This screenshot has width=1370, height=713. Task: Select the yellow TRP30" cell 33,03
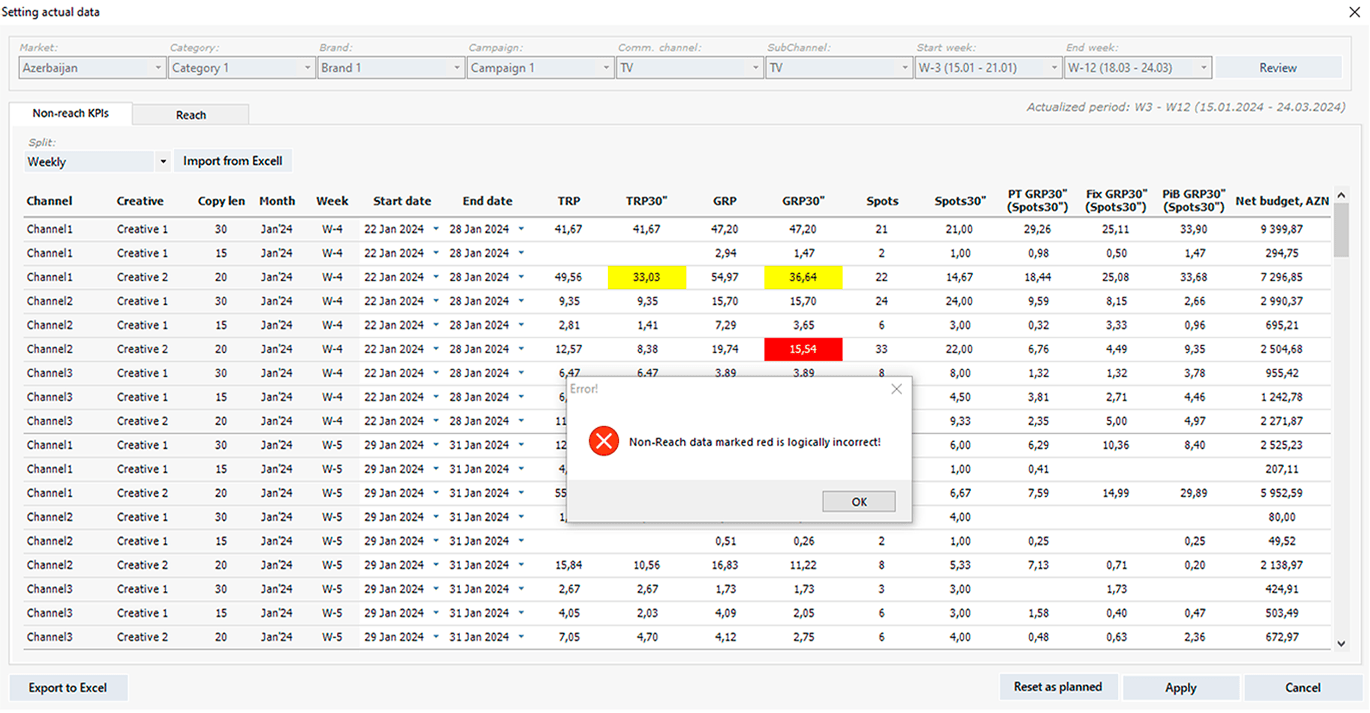647,277
